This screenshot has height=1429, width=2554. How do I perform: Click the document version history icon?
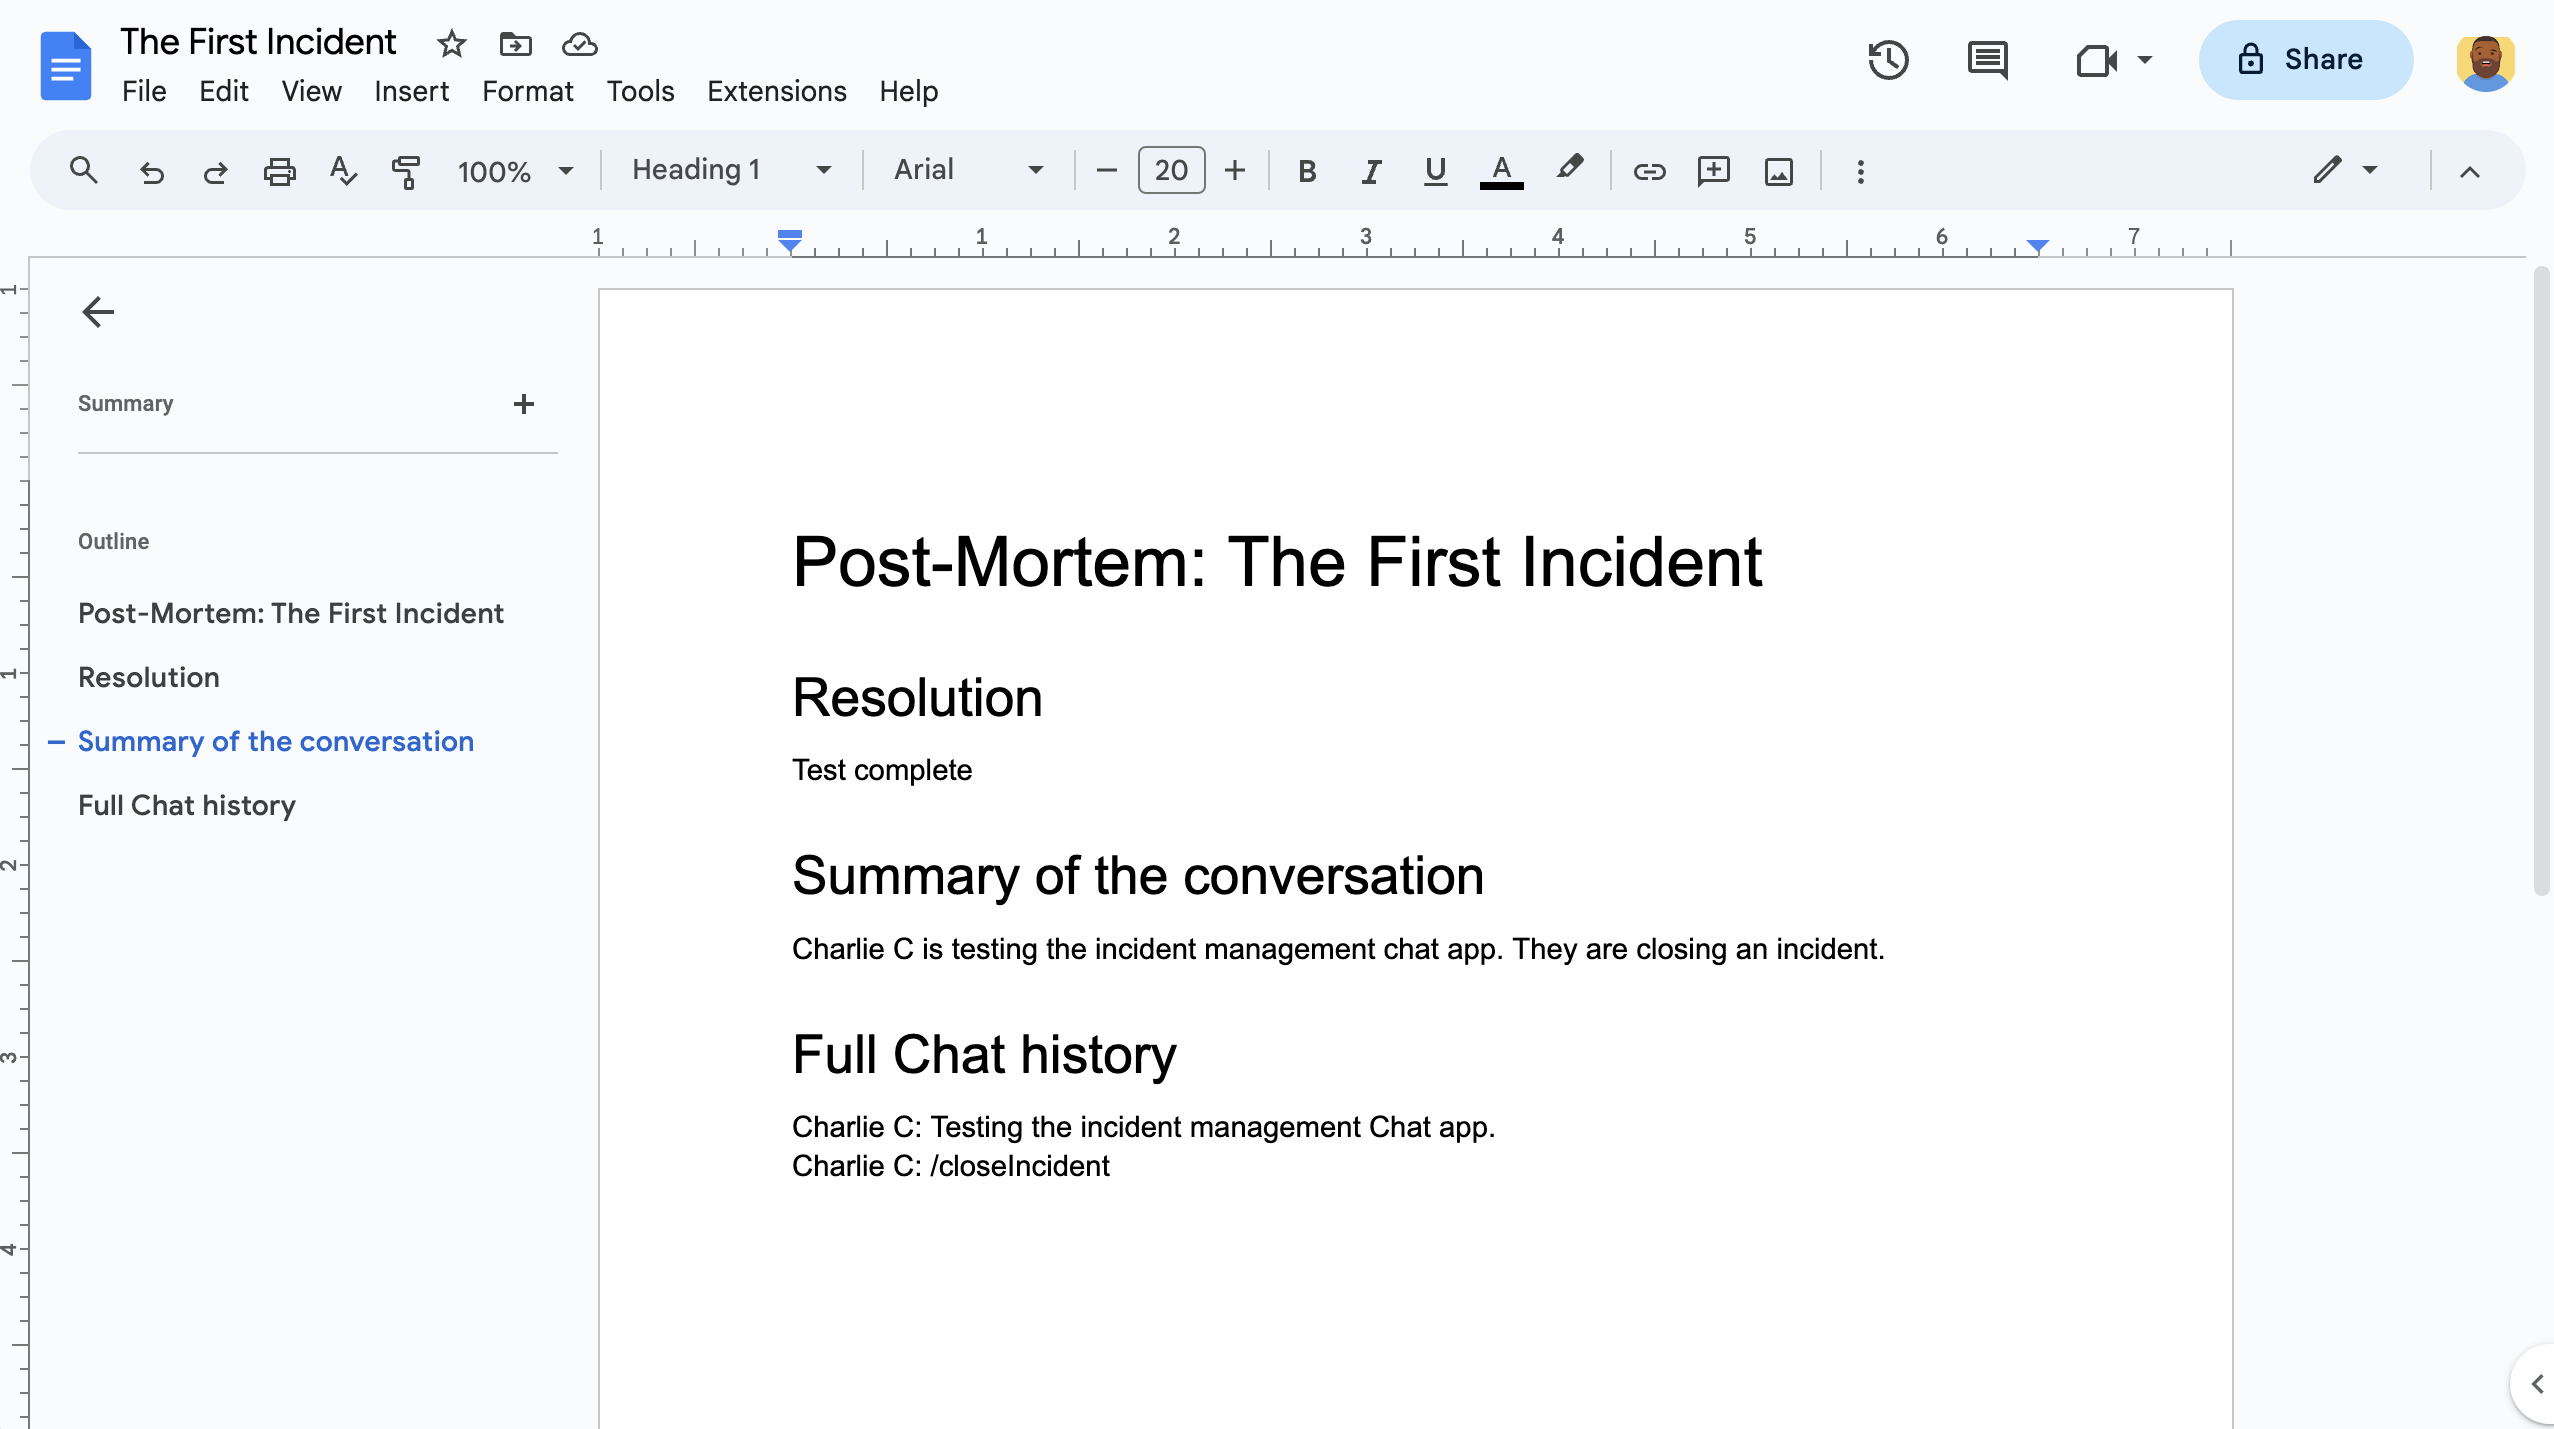[x=1889, y=60]
